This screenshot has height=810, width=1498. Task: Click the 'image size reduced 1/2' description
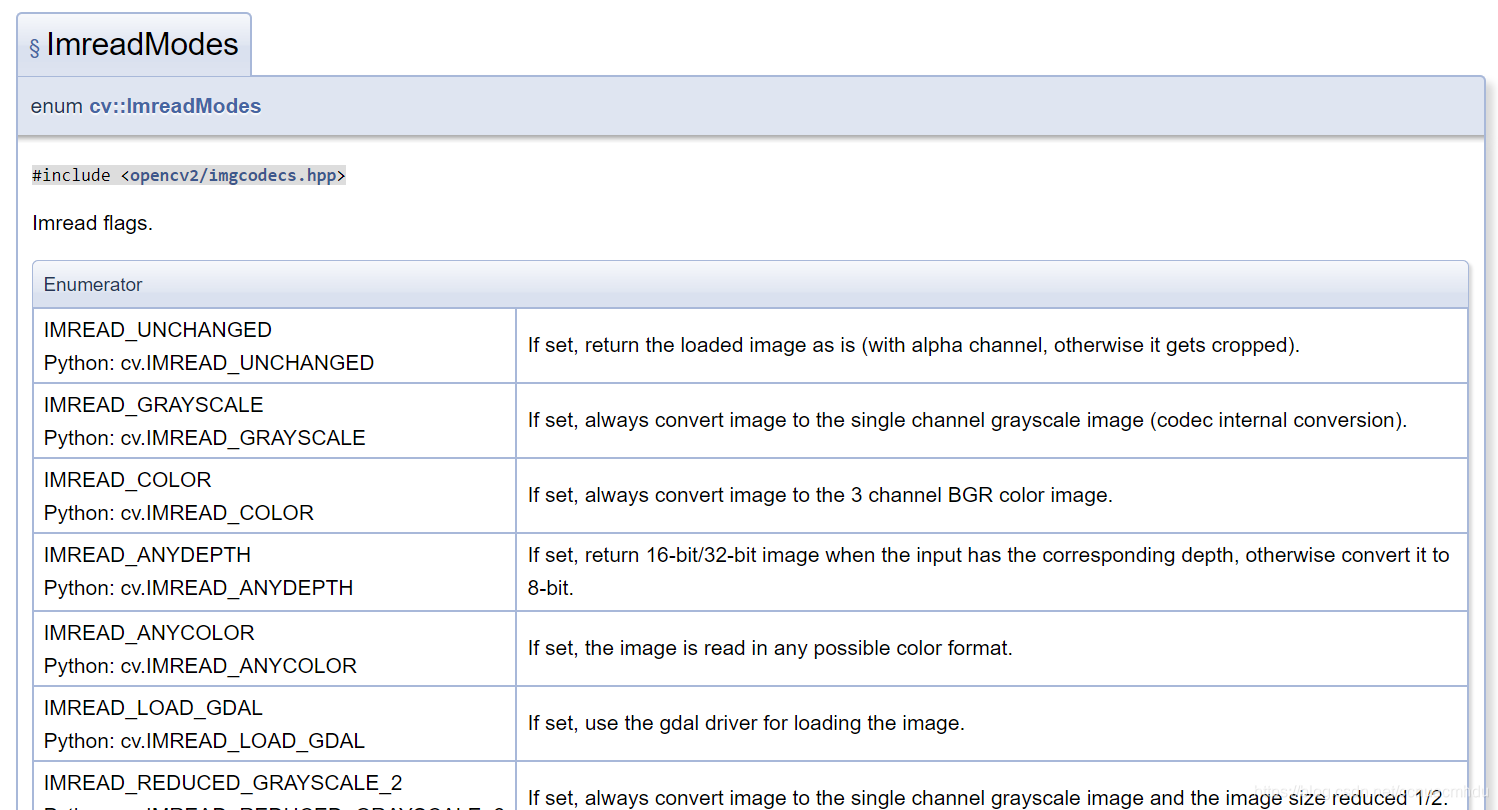coord(988,798)
